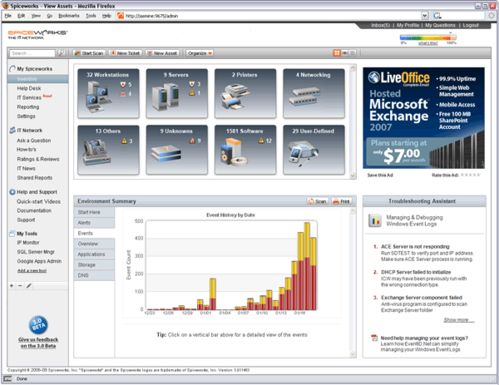Open the 13 Others asset tile
499x385 pixels.
(108, 150)
